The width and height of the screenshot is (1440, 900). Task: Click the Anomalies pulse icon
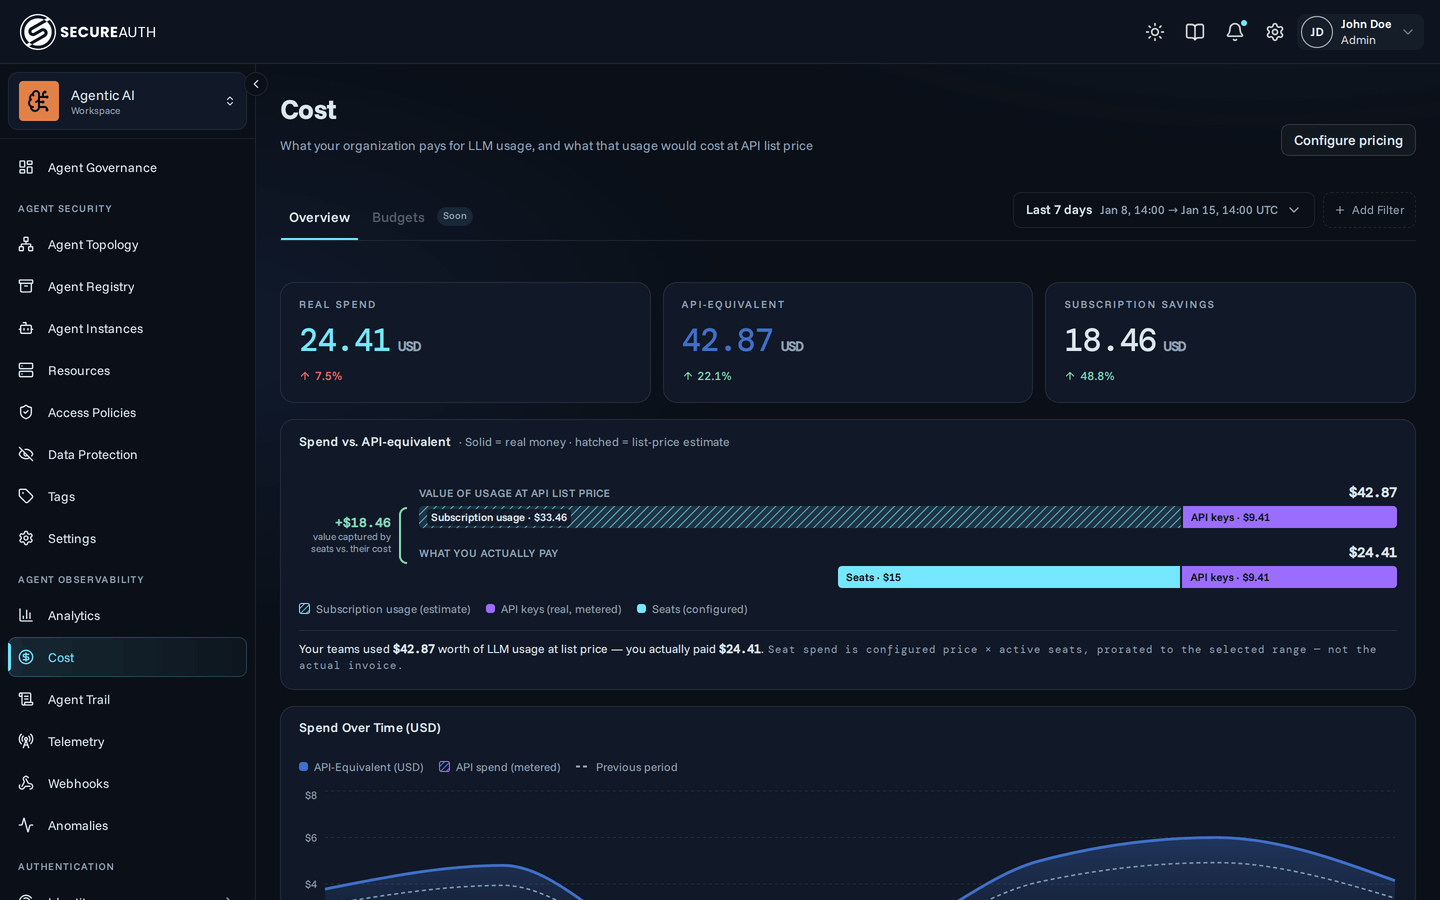(26, 825)
